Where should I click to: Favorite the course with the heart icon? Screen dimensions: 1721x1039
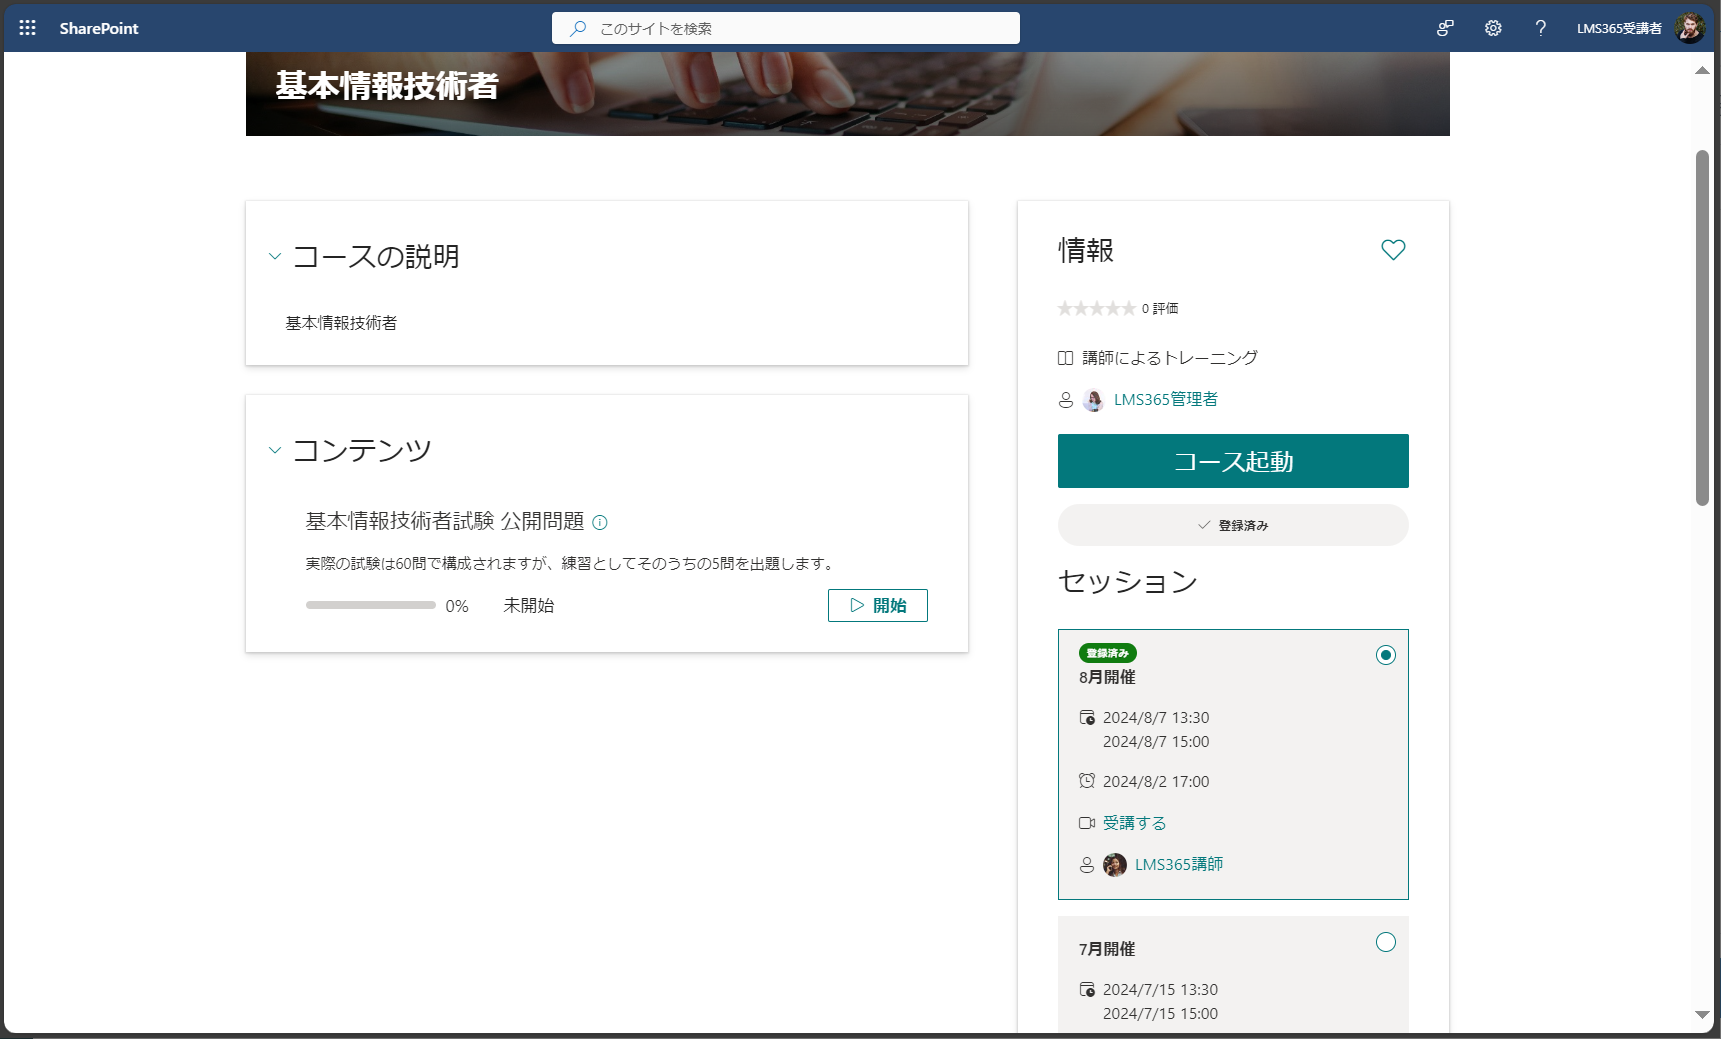1393,249
